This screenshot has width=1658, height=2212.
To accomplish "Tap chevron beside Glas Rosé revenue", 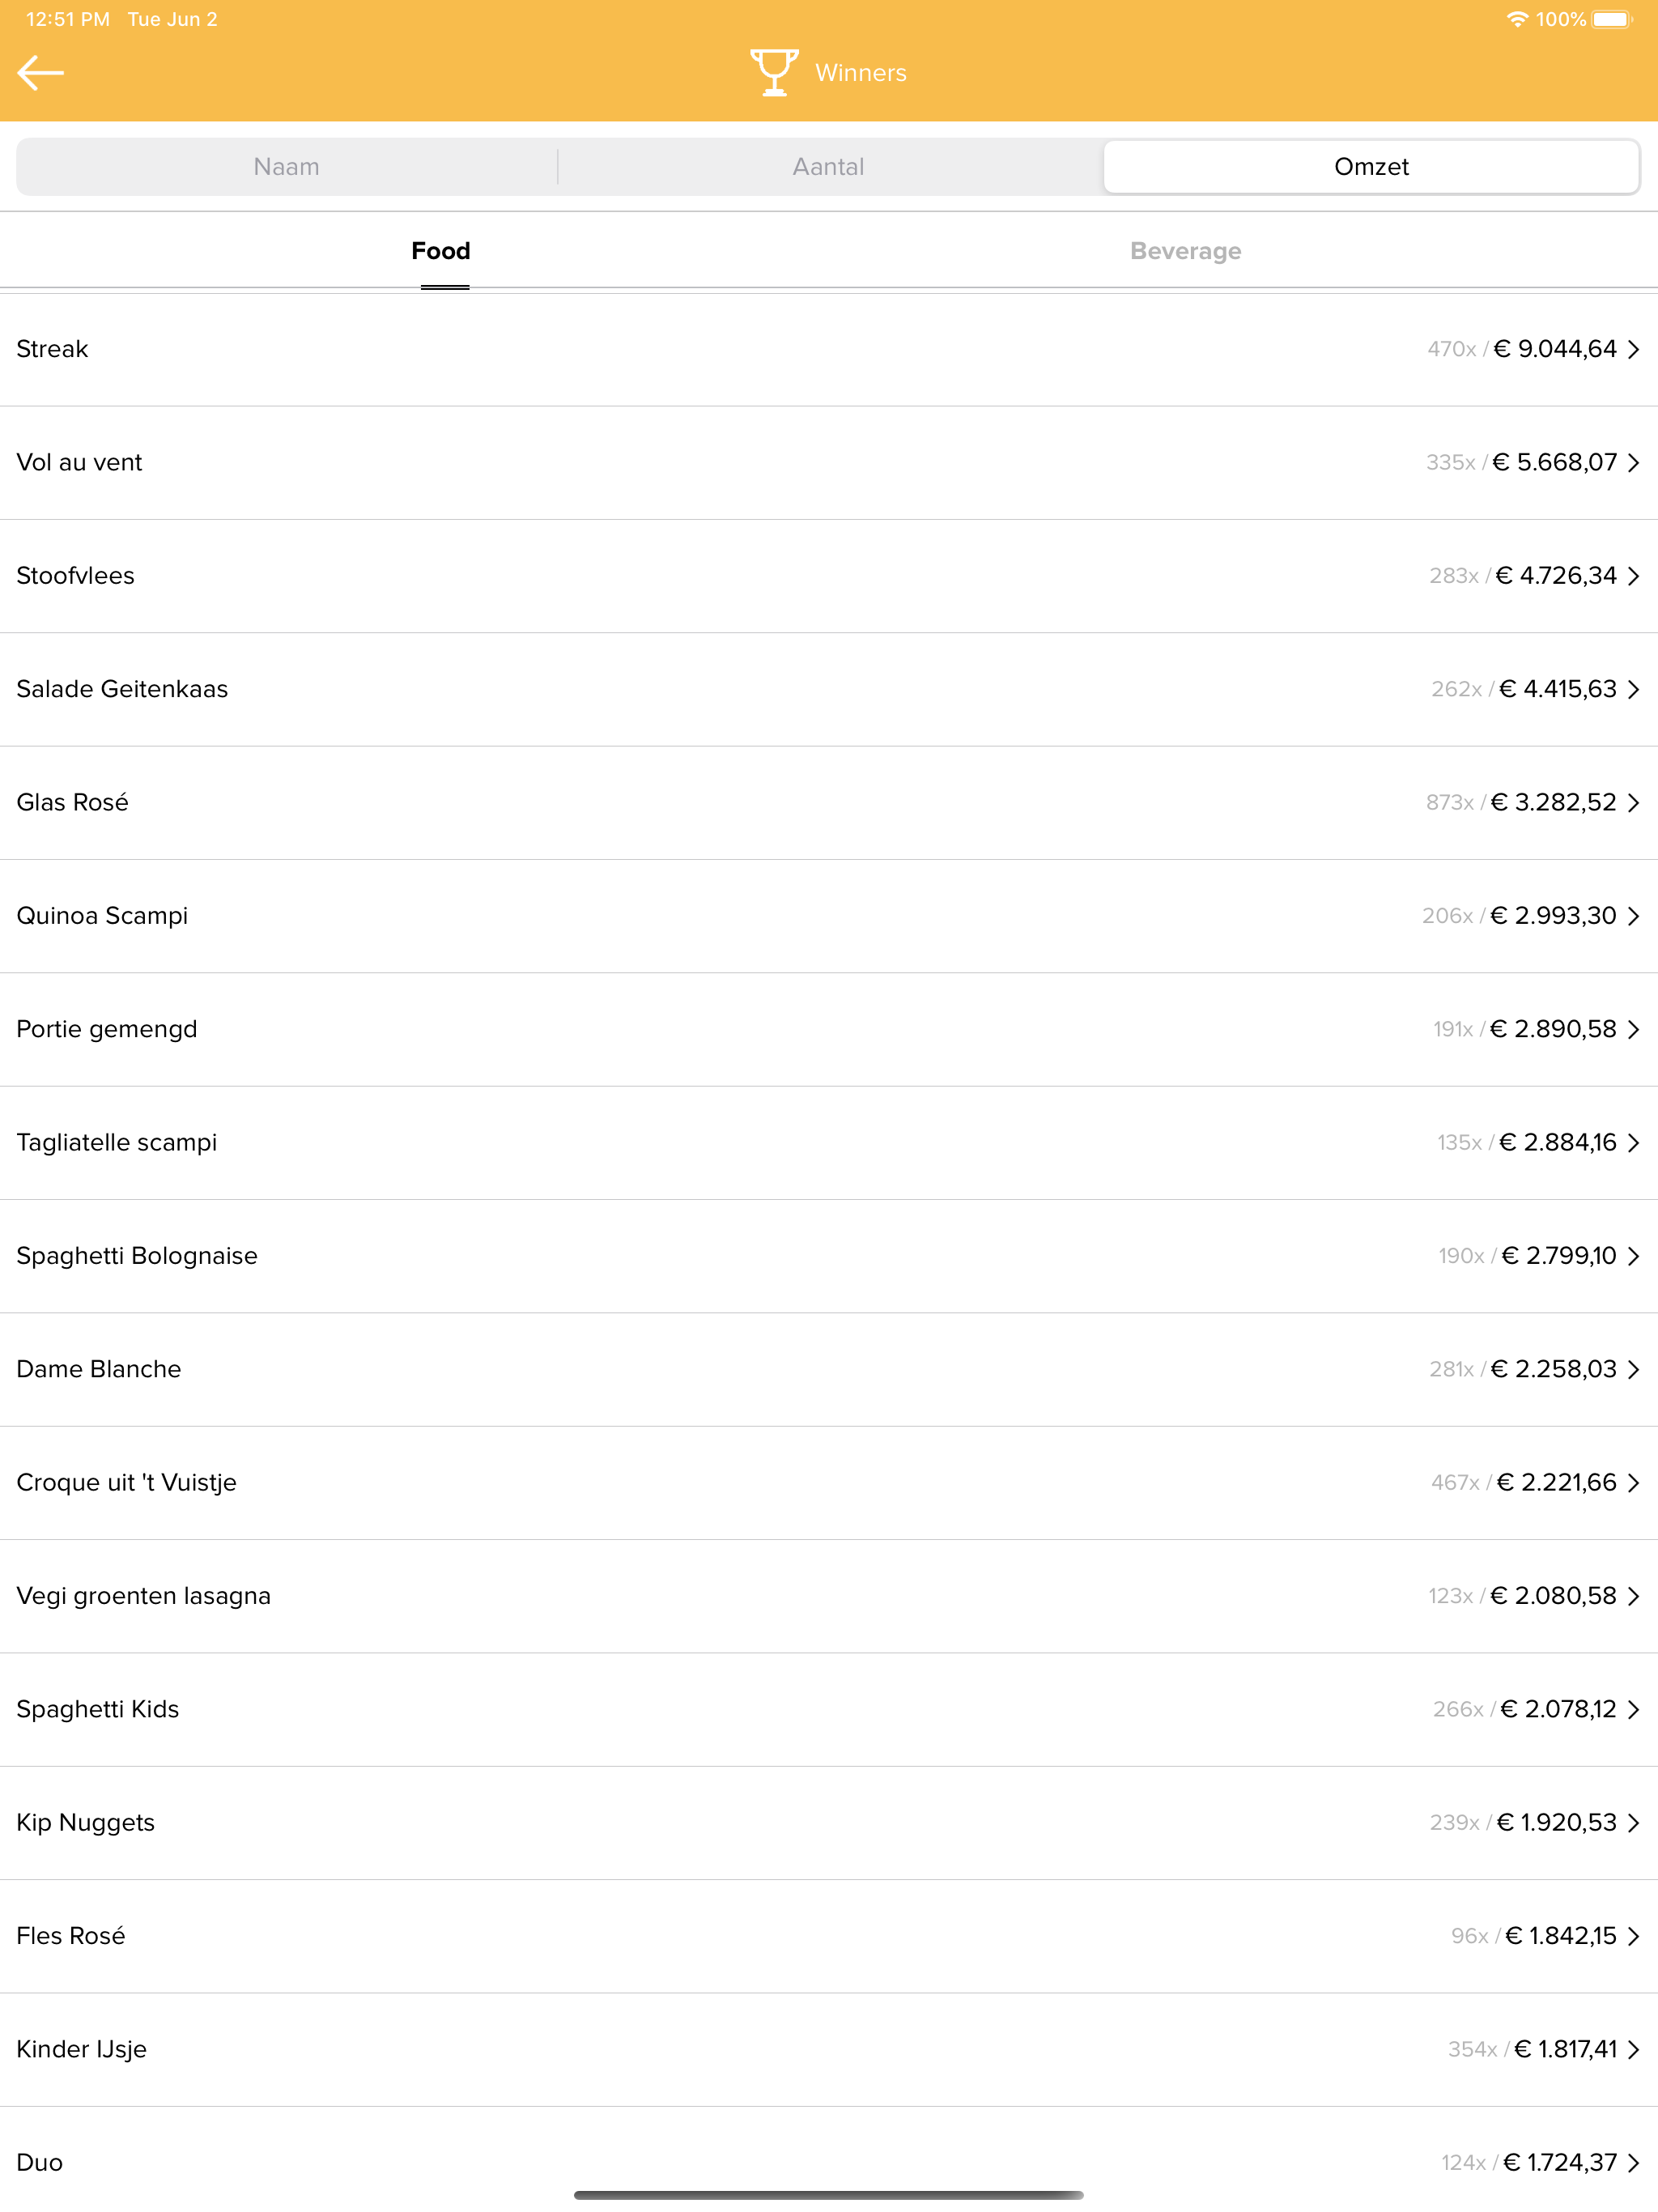I will pos(1633,802).
